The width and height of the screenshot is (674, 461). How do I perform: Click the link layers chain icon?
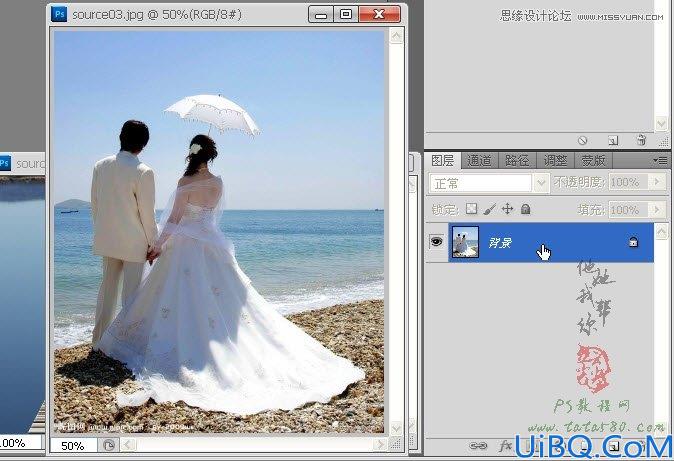[478, 446]
